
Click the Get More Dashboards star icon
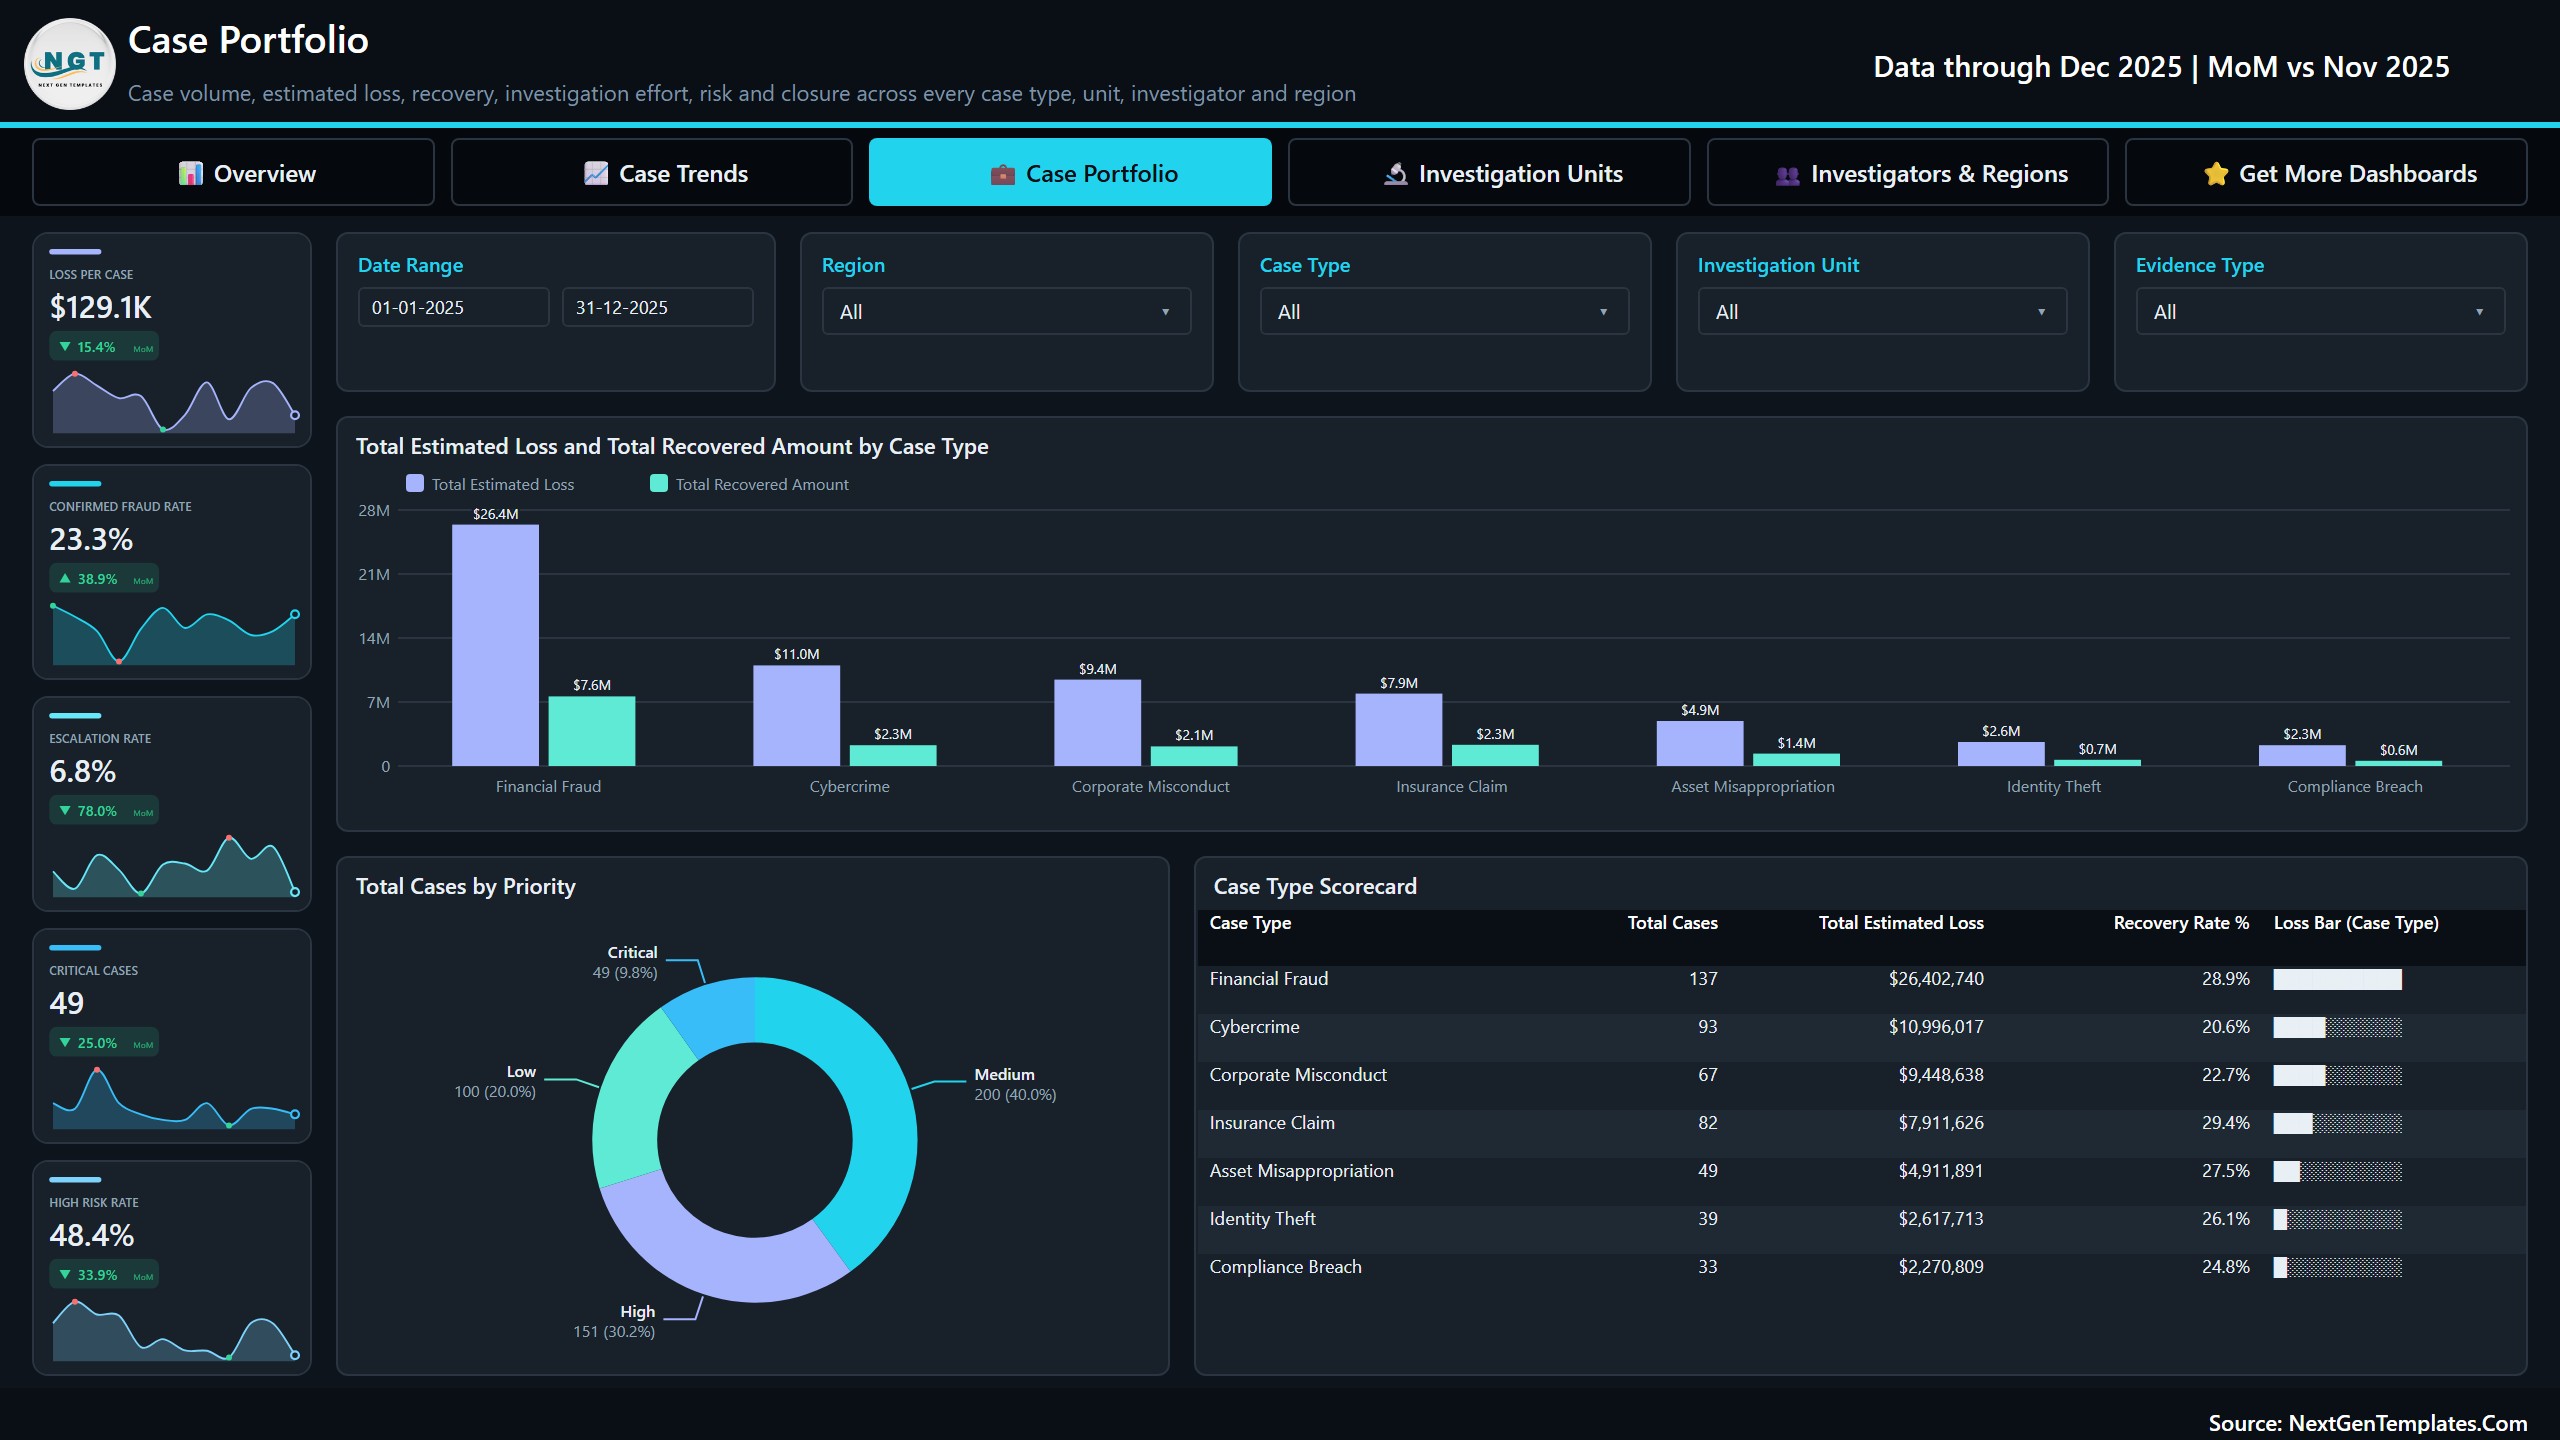(x=2216, y=174)
